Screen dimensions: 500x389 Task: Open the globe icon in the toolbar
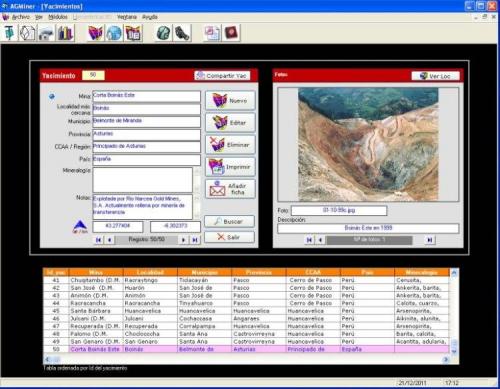coord(114,33)
